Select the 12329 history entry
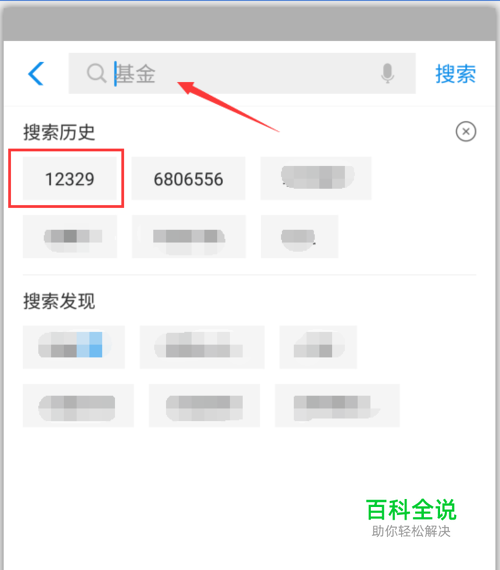The width and height of the screenshot is (500, 570). coord(69,178)
